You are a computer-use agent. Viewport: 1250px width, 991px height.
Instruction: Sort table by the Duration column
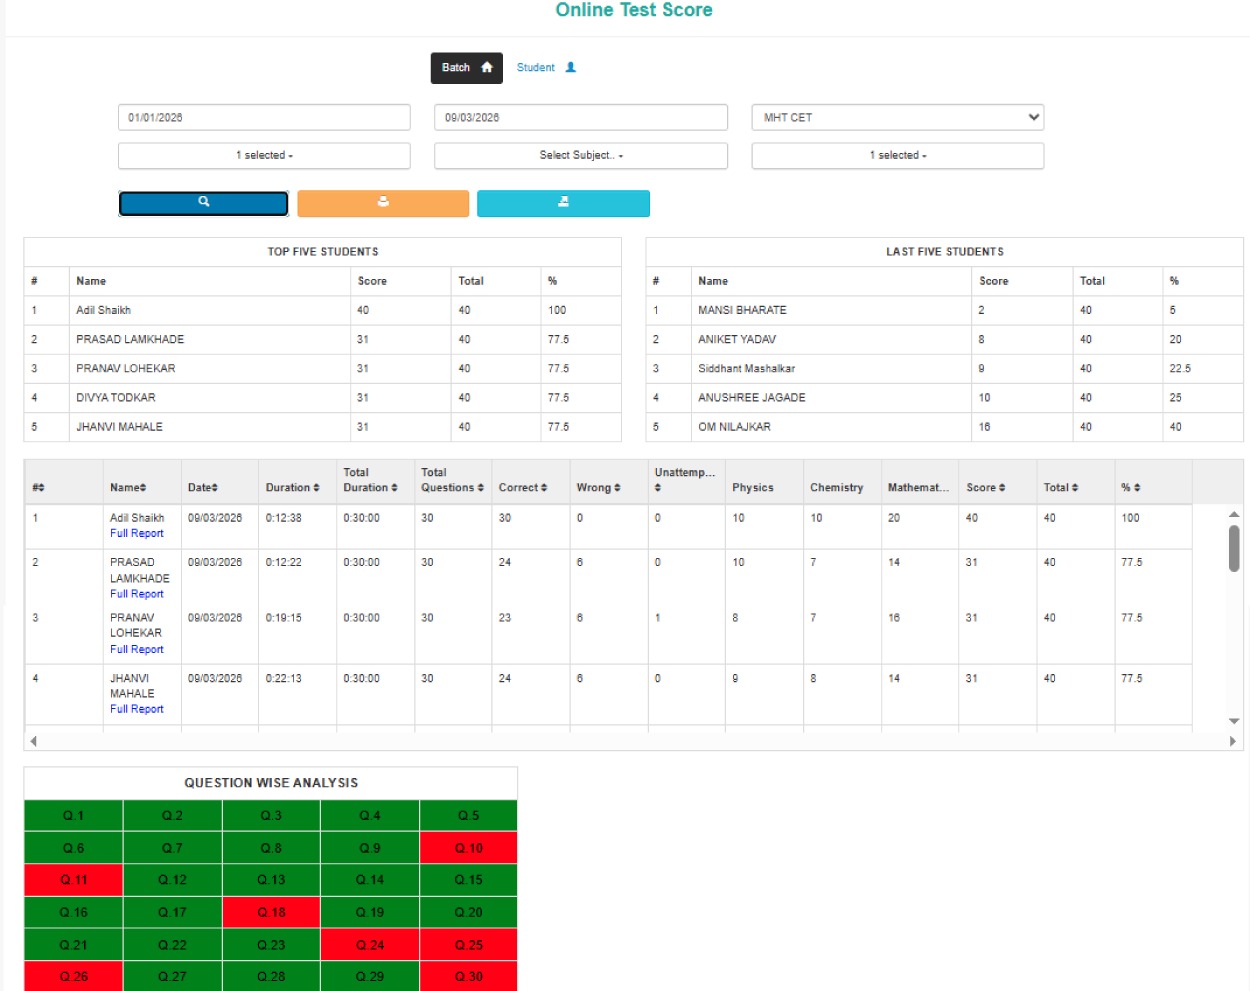292,488
